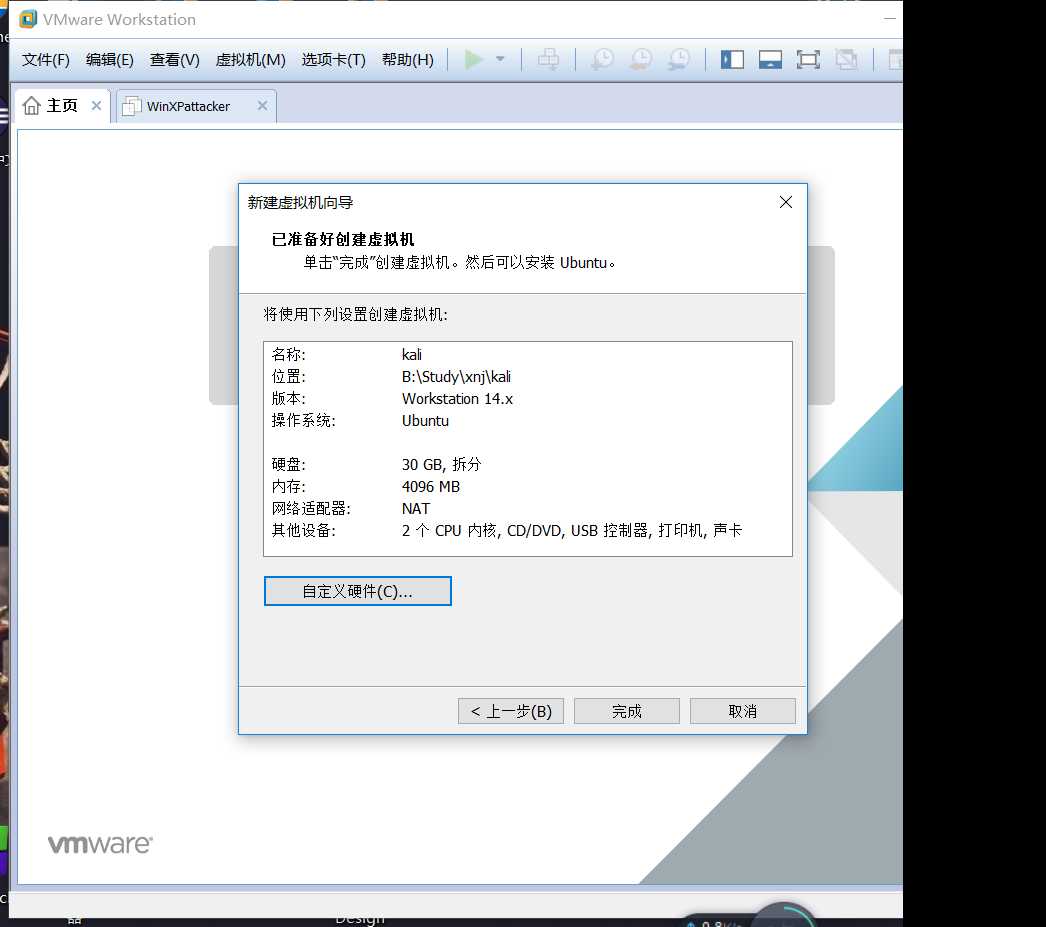
Task: Close the 主页 tab
Action: (96, 105)
